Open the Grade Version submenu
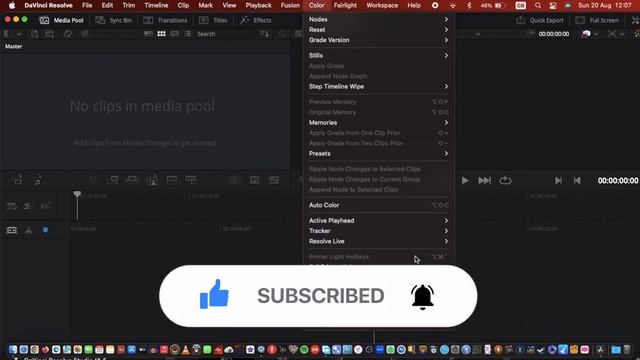This screenshot has width=640, height=360. [x=378, y=40]
